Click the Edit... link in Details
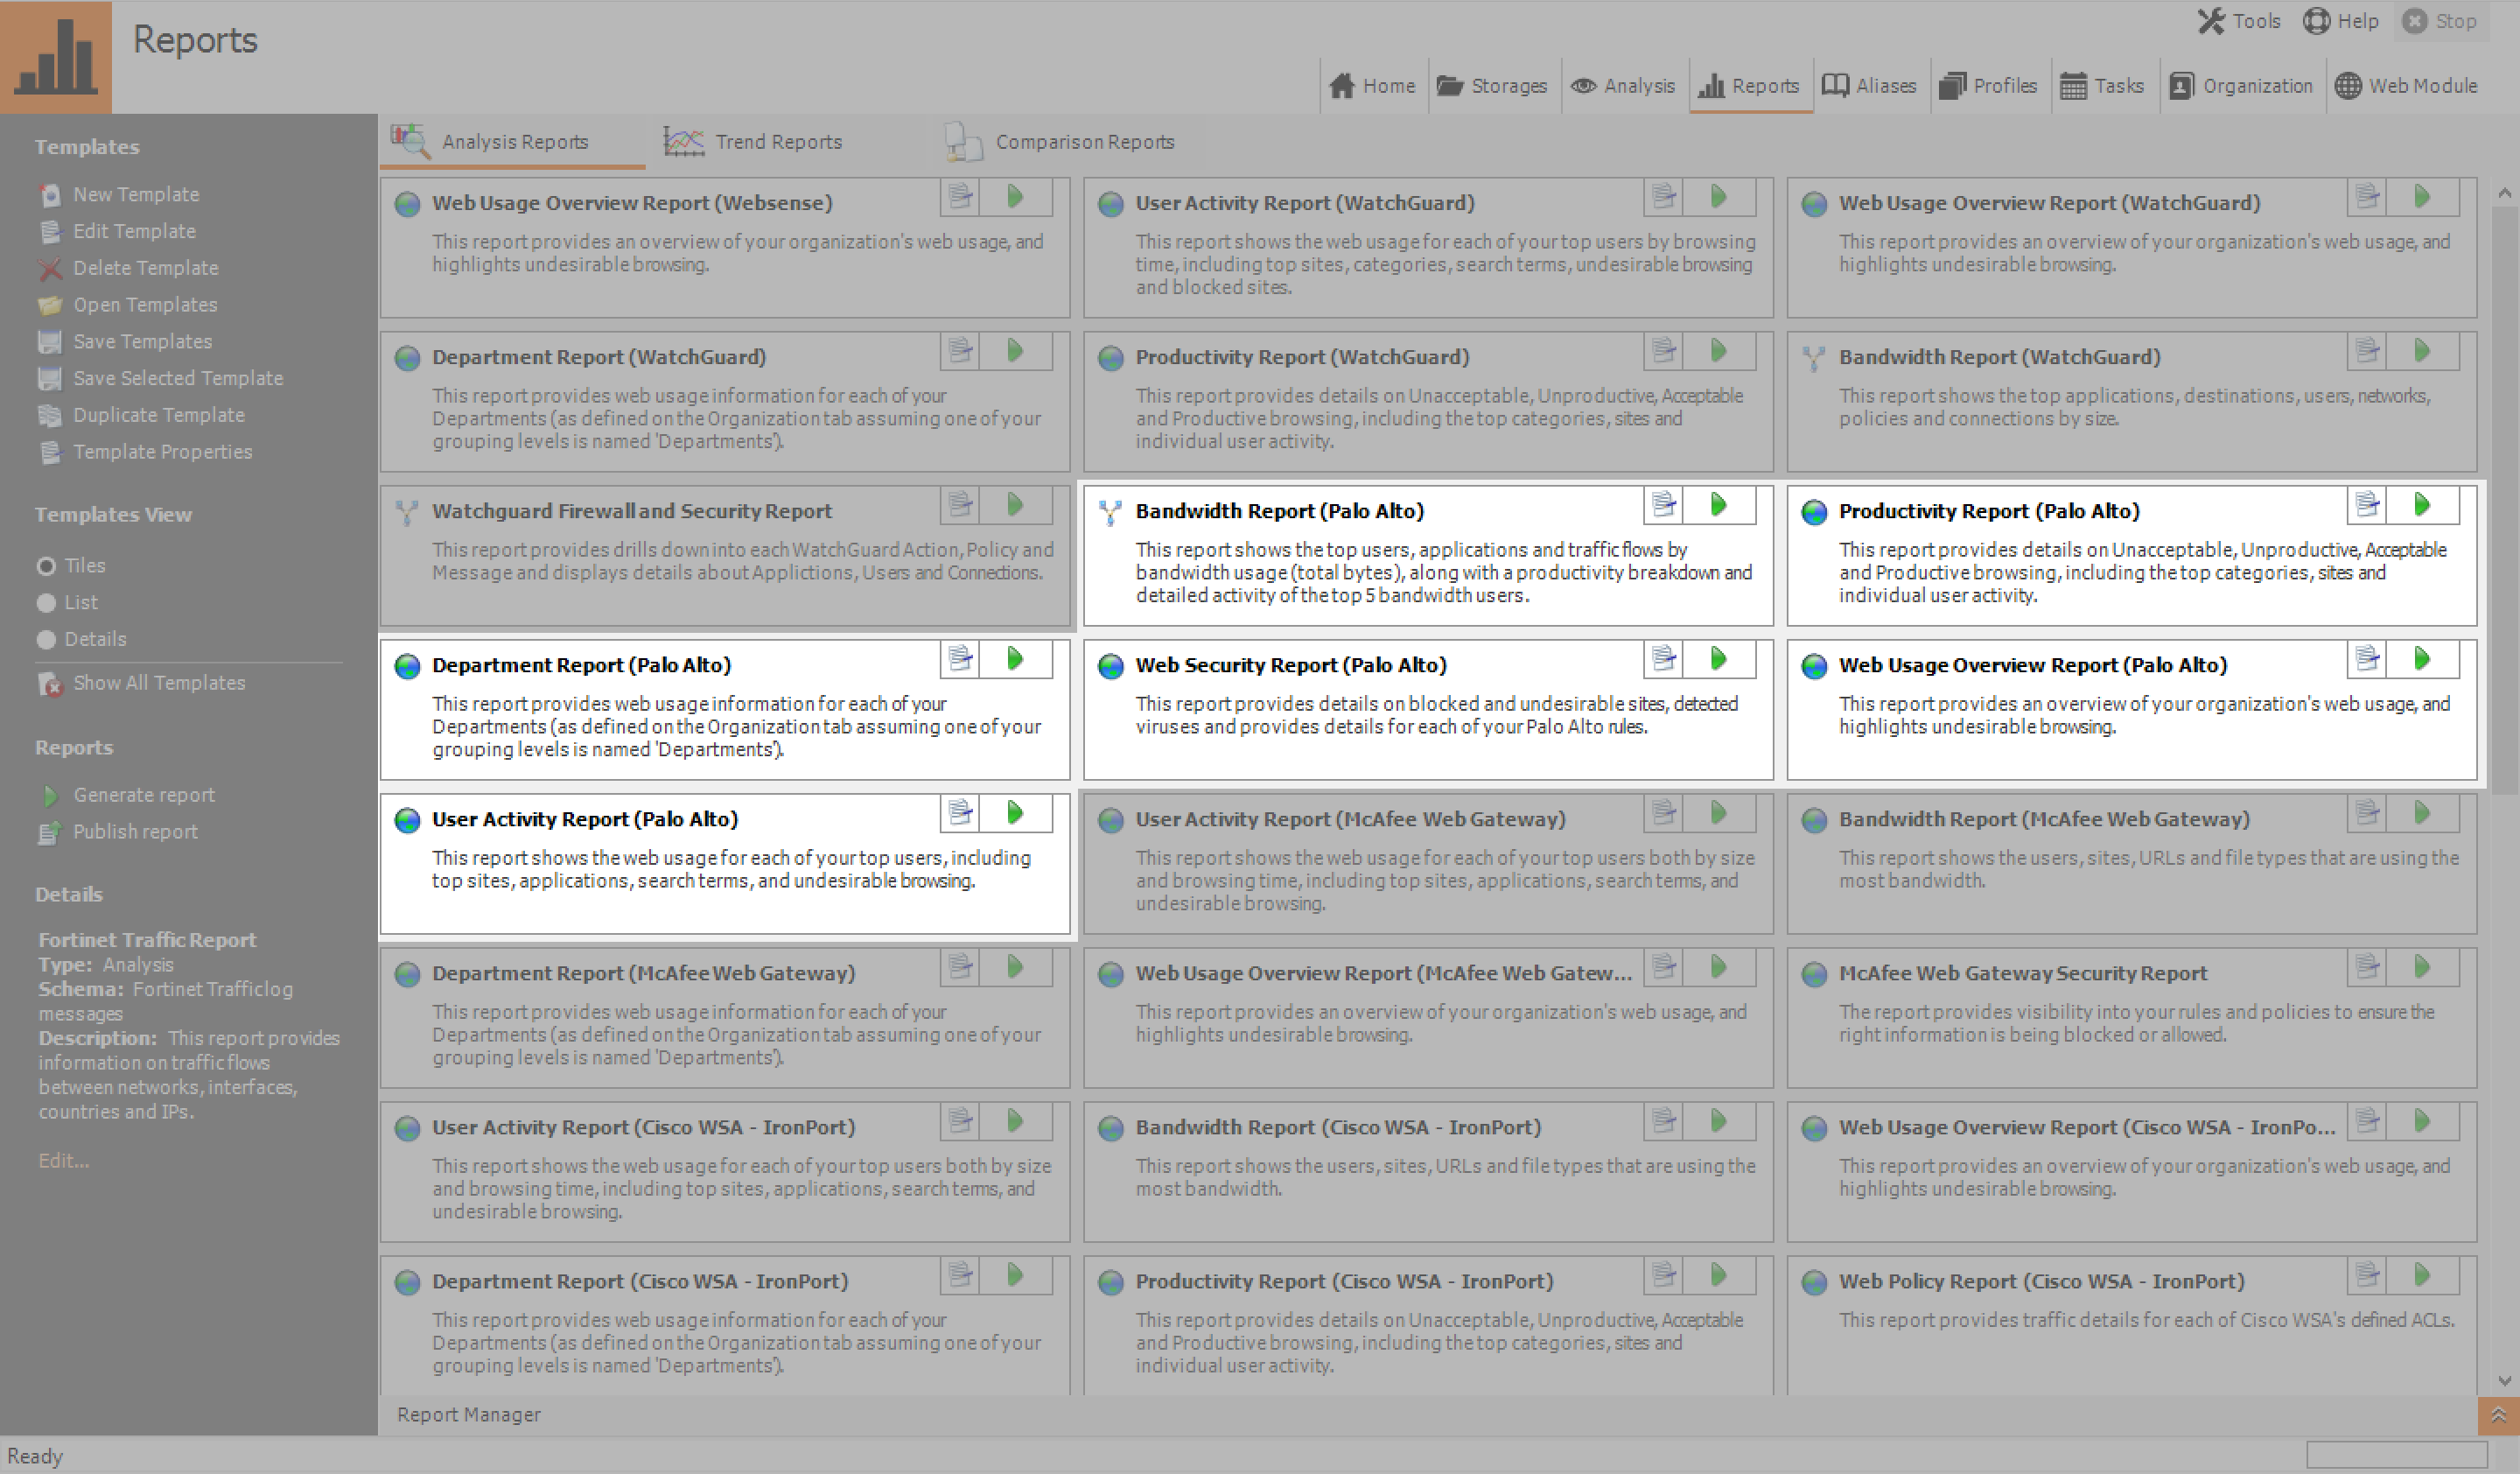The height and width of the screenshot is (1474, 2520). [x=63, y=1161]
